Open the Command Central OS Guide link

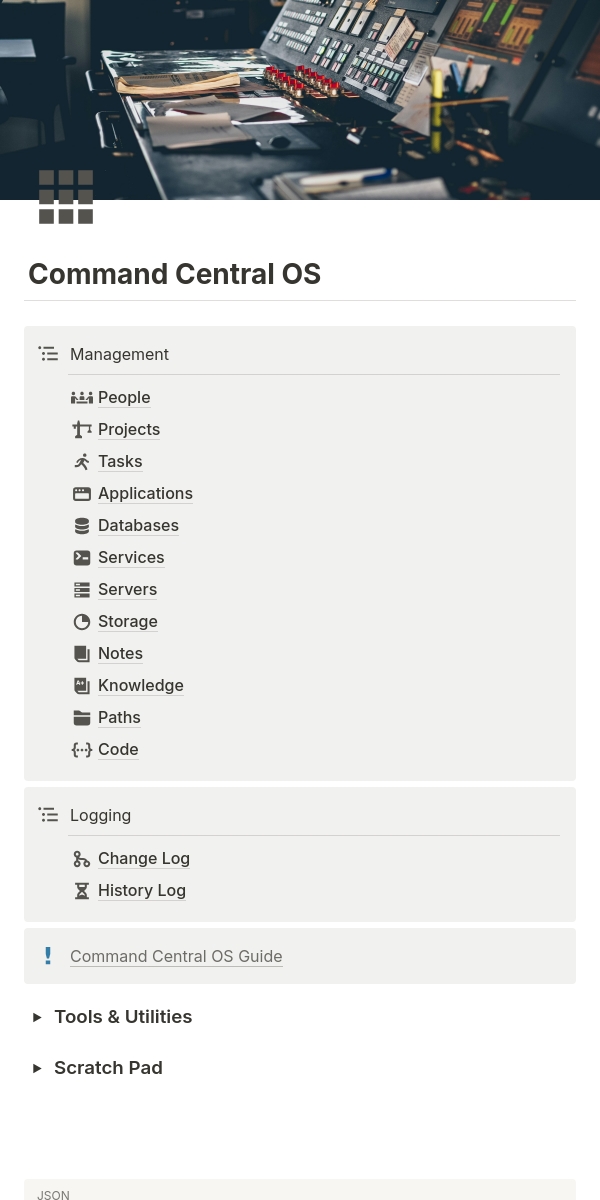(176, 957)
